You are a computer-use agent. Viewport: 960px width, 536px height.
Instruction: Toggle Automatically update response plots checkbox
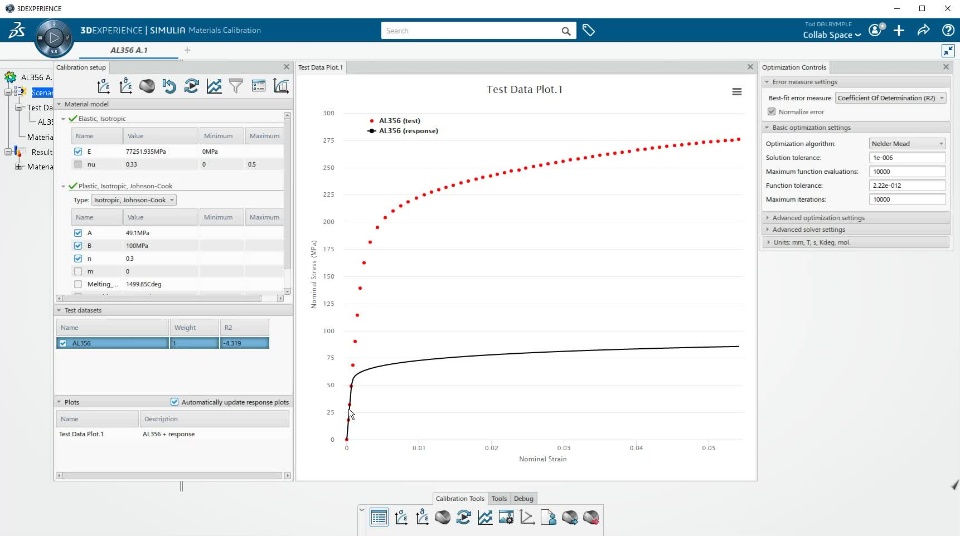[174, 402]
